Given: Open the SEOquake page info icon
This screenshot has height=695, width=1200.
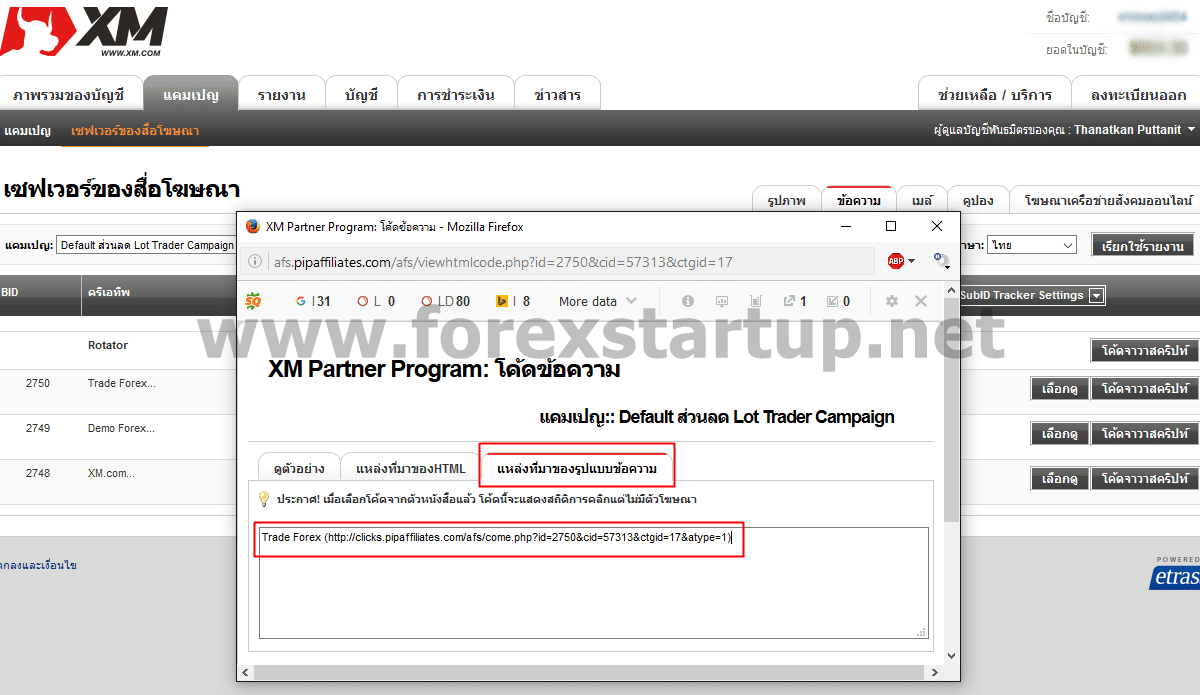Looking at the screenshot, I should point(688,301).
